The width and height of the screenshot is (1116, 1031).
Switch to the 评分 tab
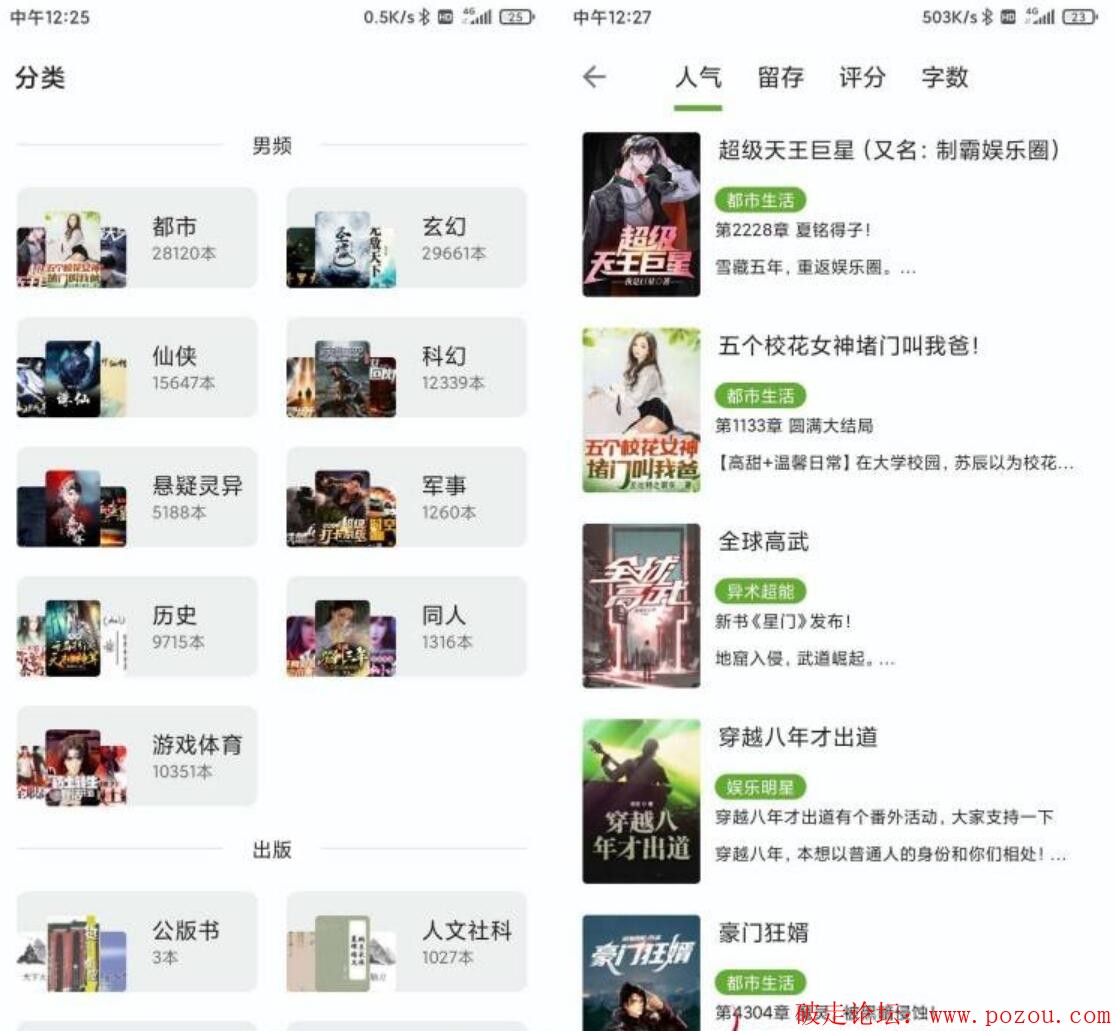[862, 77]
